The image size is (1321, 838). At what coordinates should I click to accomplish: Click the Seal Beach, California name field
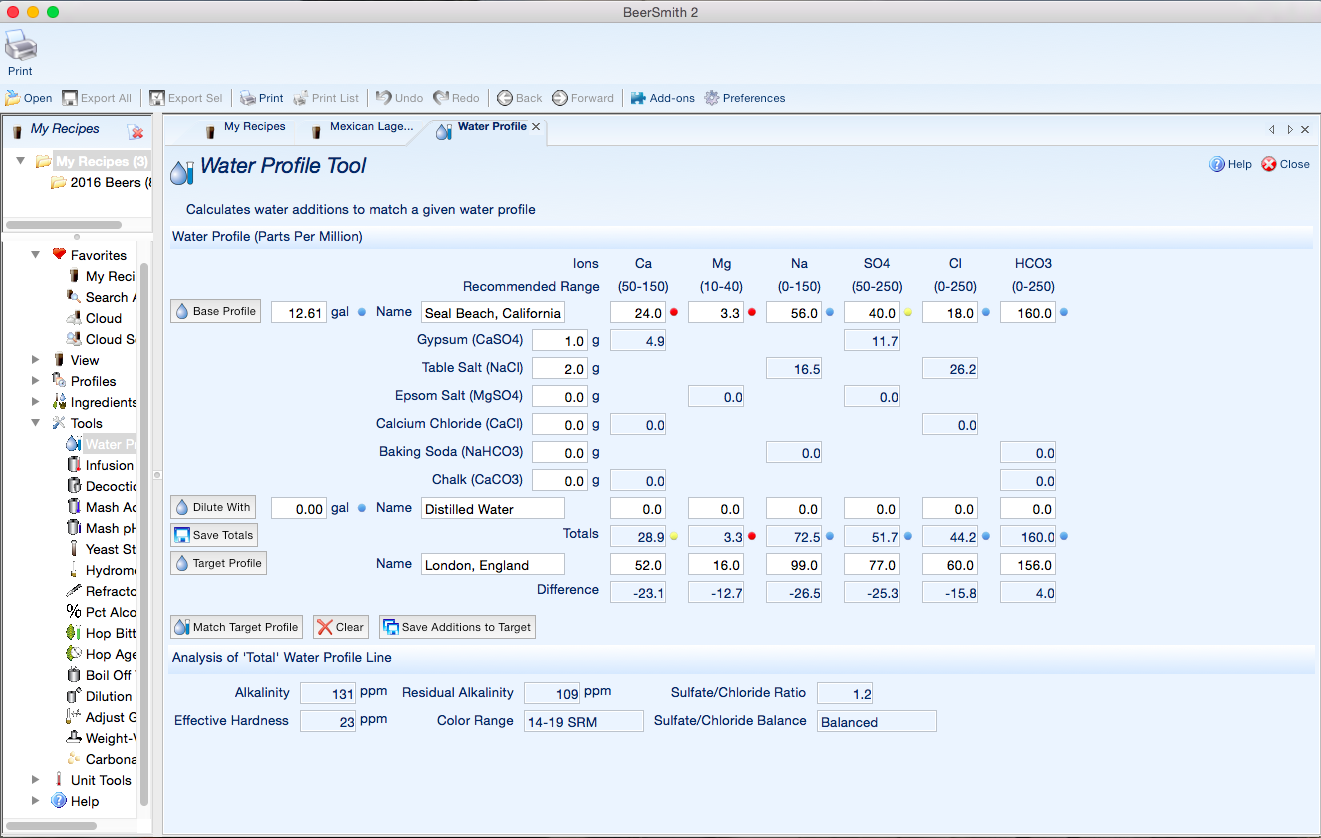coord(493,312)
